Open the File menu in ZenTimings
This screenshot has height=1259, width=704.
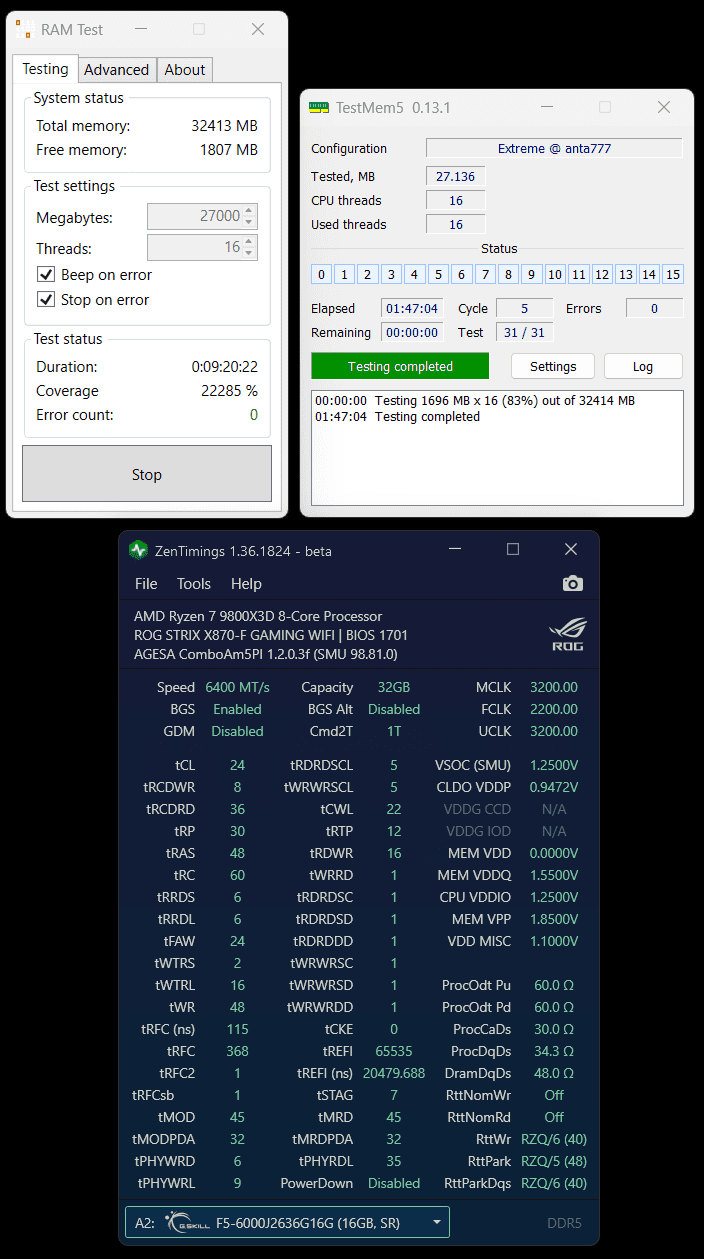click(146, 584)
